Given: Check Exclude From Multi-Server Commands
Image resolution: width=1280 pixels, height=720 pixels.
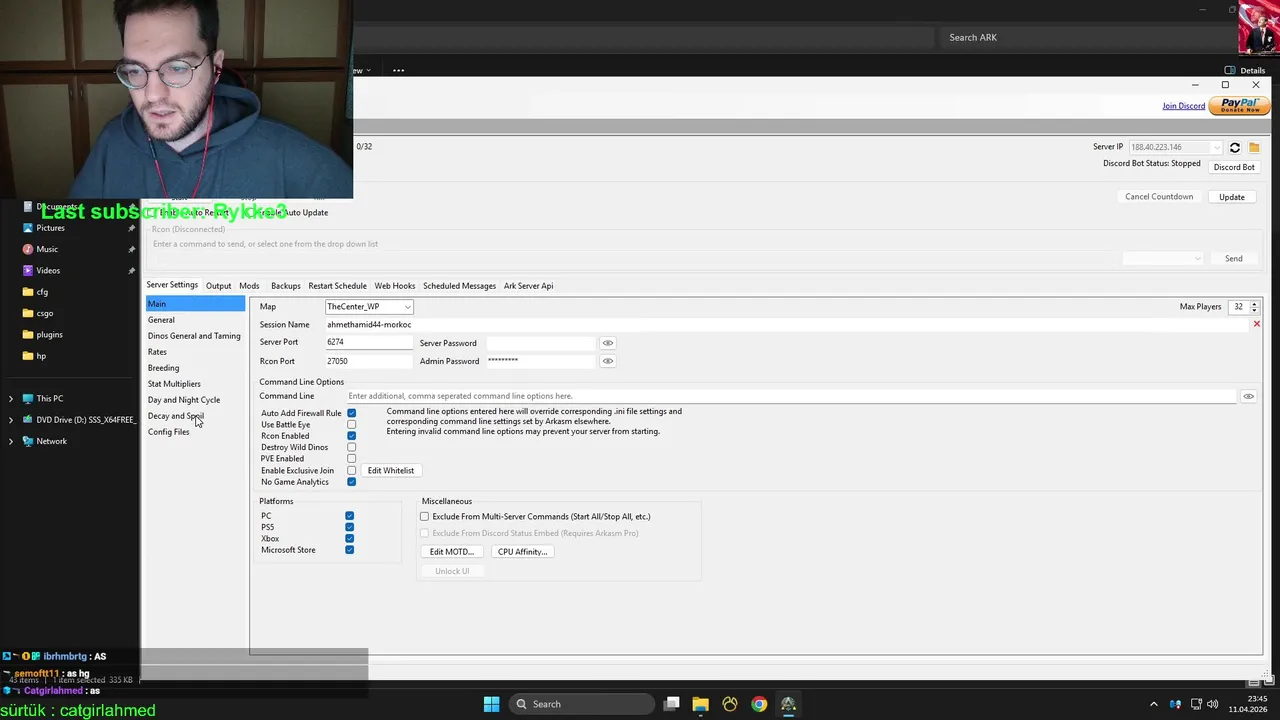Looking at the screenshot, I should [425, 517].
